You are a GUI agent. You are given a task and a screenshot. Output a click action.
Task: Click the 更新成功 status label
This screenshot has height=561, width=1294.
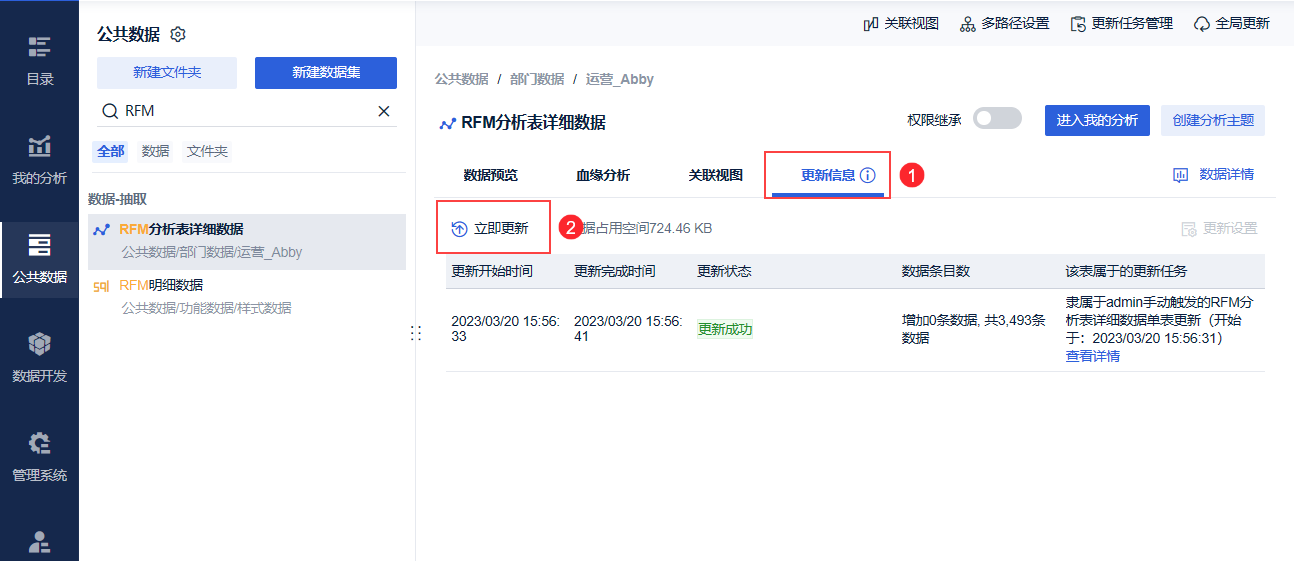pos(725,329)
